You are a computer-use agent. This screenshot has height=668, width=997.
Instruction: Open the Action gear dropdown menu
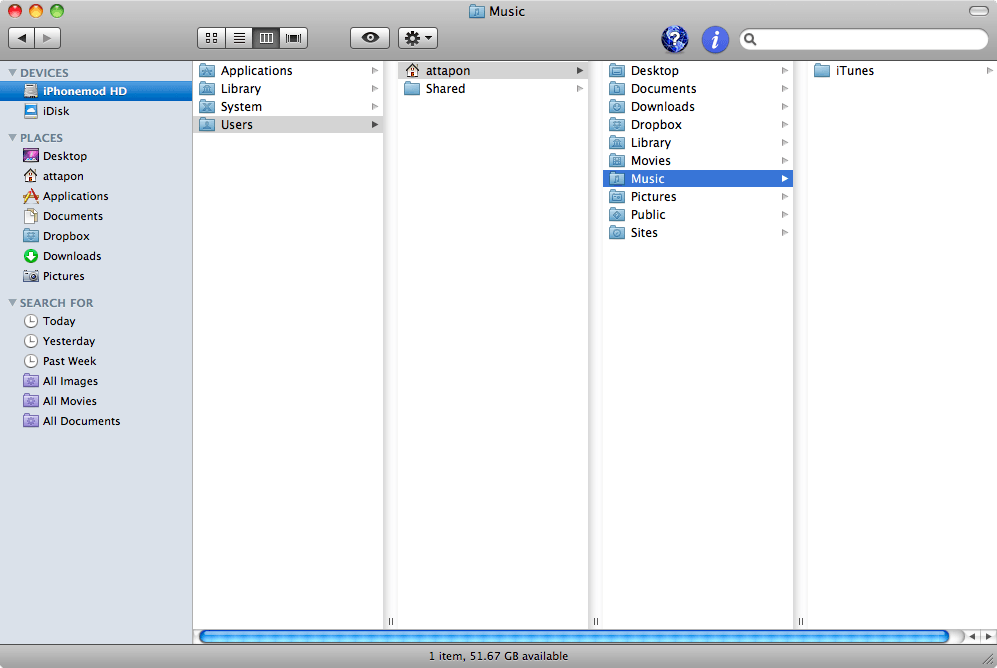pos(418,38)
